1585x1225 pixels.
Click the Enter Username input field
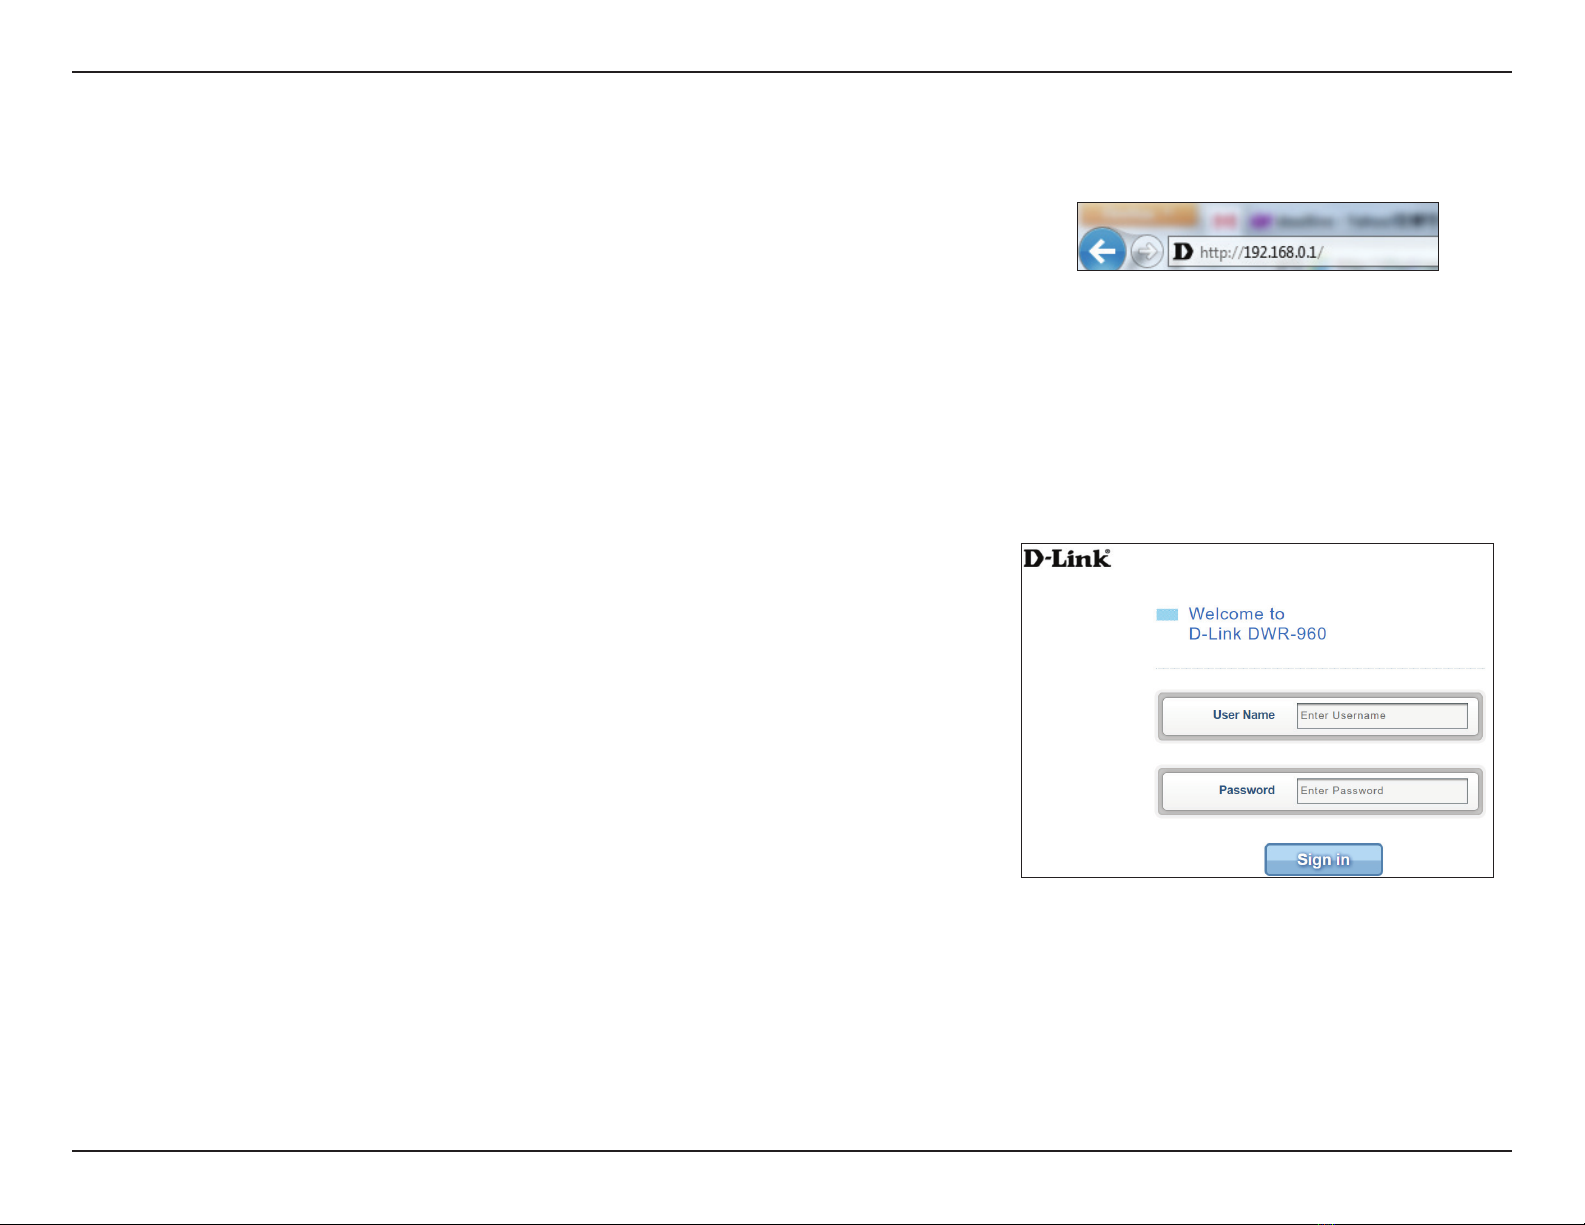tap(1382, 716)
